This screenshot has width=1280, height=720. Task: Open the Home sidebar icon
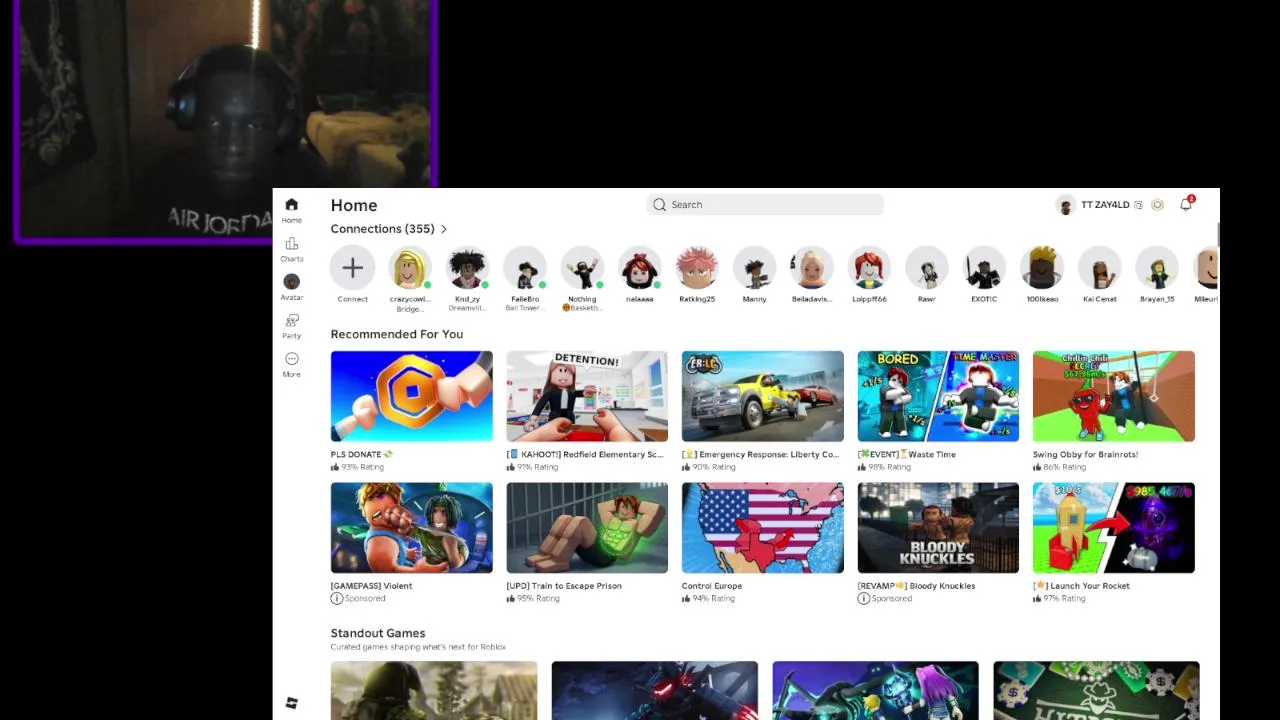click(x=291, y=205)
